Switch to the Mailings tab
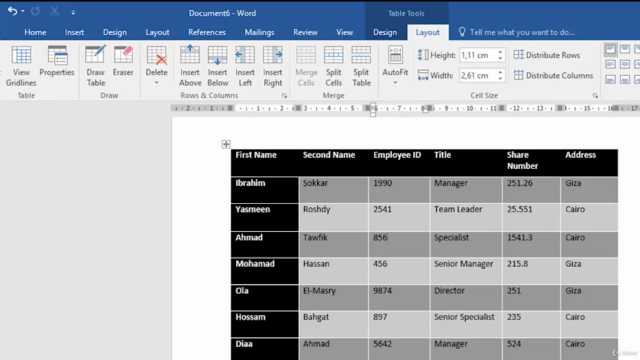 pos(260,32)
